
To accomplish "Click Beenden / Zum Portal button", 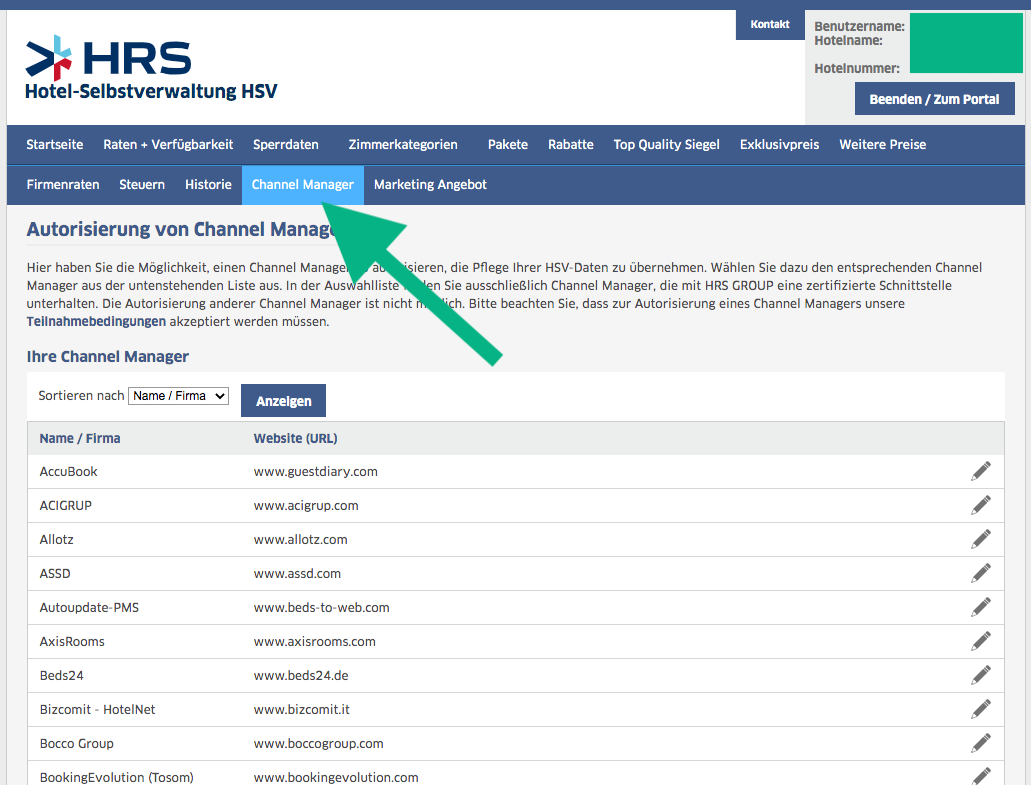I will coord(934,99).
